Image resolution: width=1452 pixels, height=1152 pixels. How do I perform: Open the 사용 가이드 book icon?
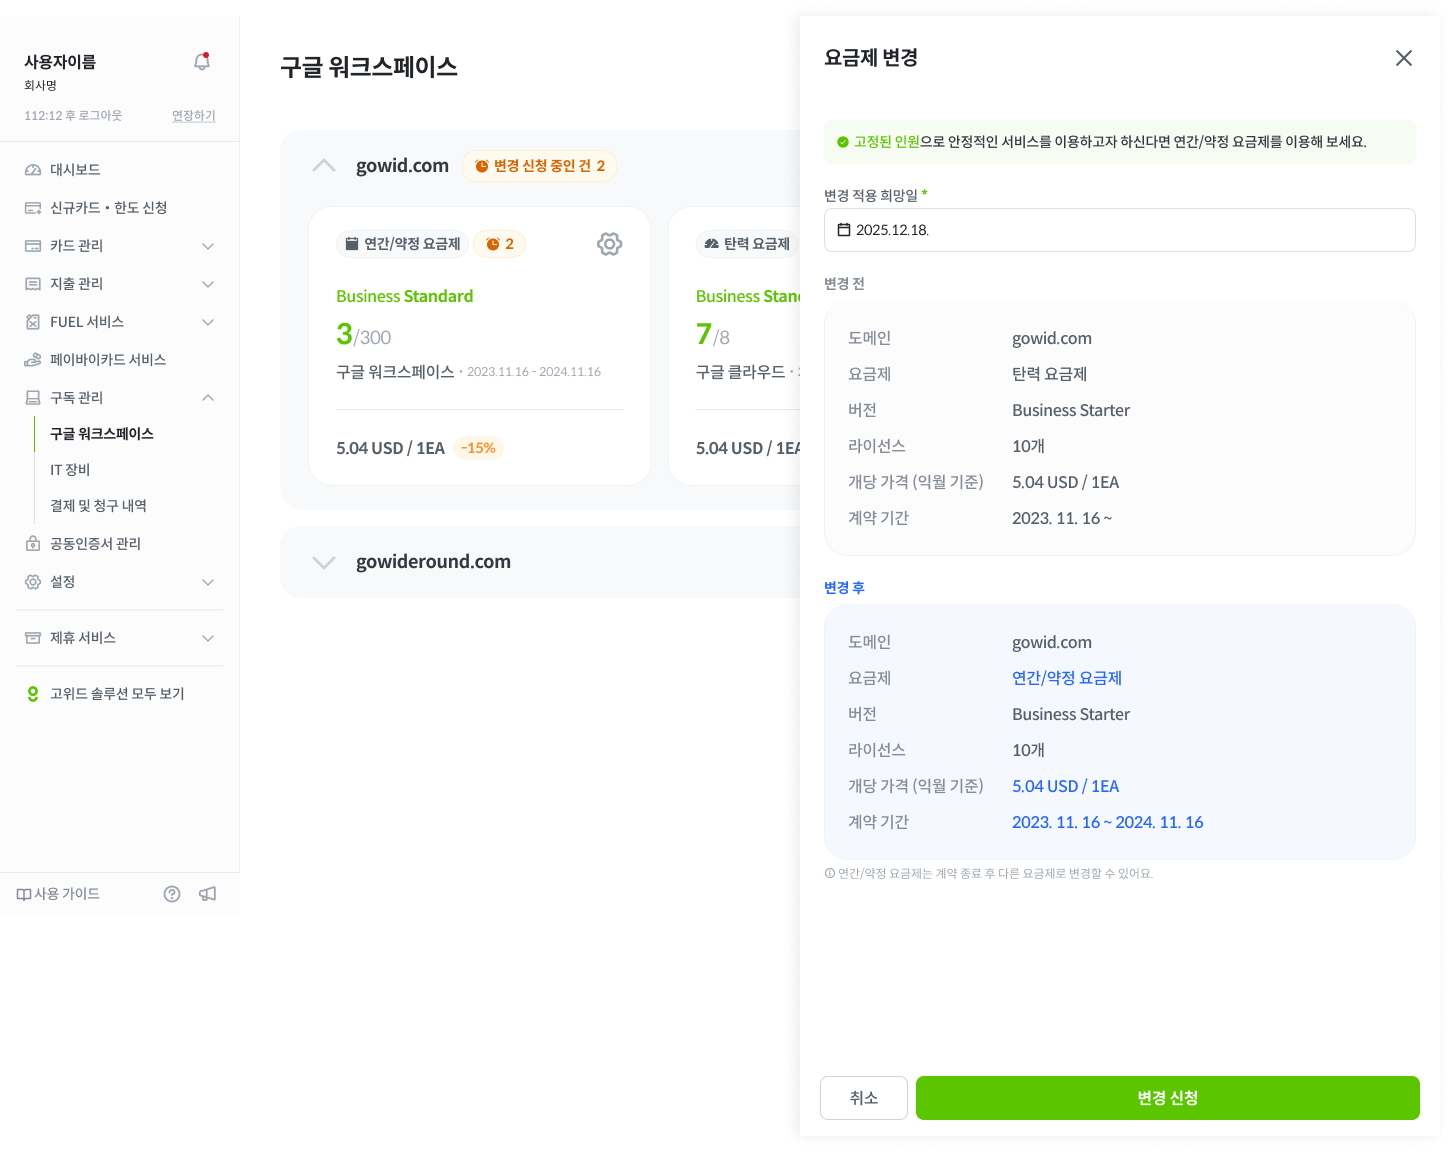tap(24, 894)
